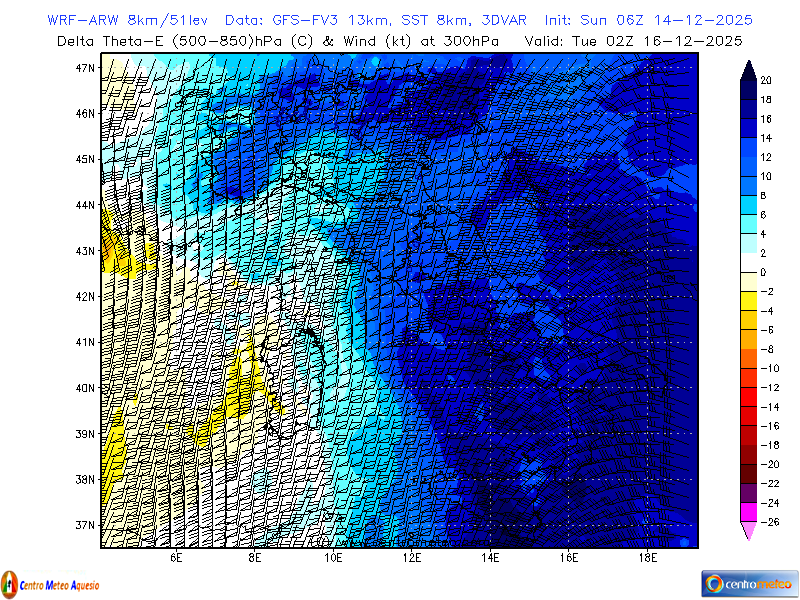This screenshot has height=600, width=800.
Task: Click the 42N latitude label
Action: pos(84,297)
